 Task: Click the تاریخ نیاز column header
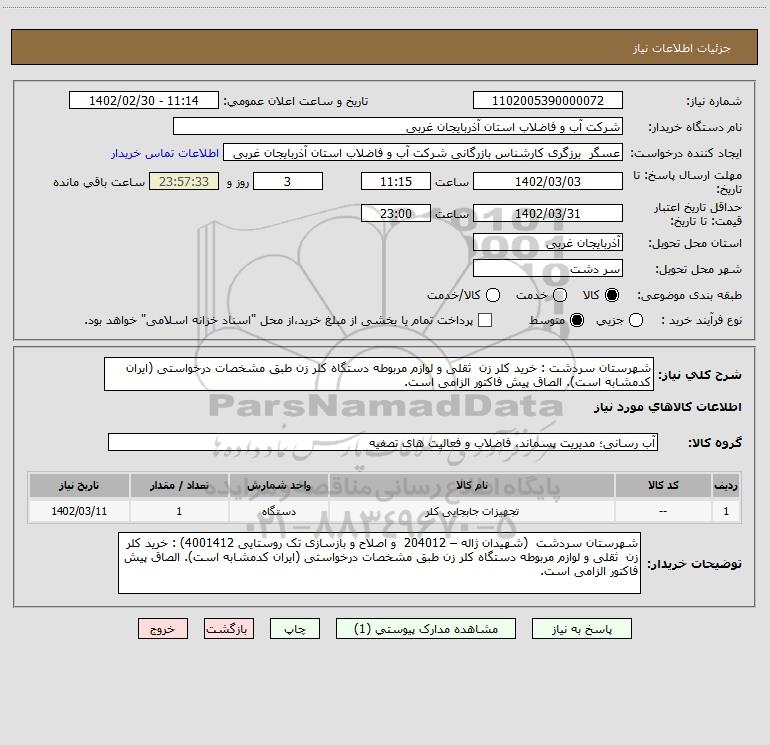79,486
